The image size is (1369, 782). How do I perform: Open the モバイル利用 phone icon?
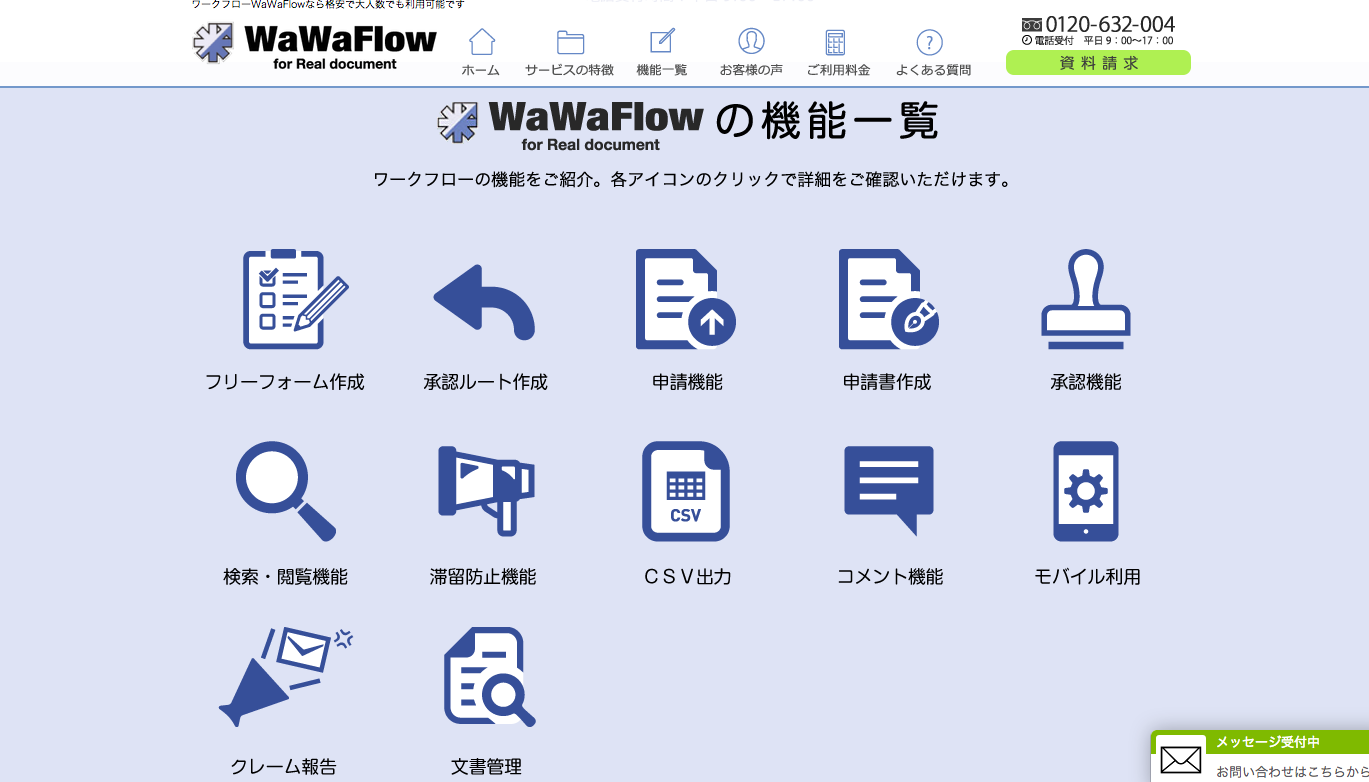(x=1086, y=491)
